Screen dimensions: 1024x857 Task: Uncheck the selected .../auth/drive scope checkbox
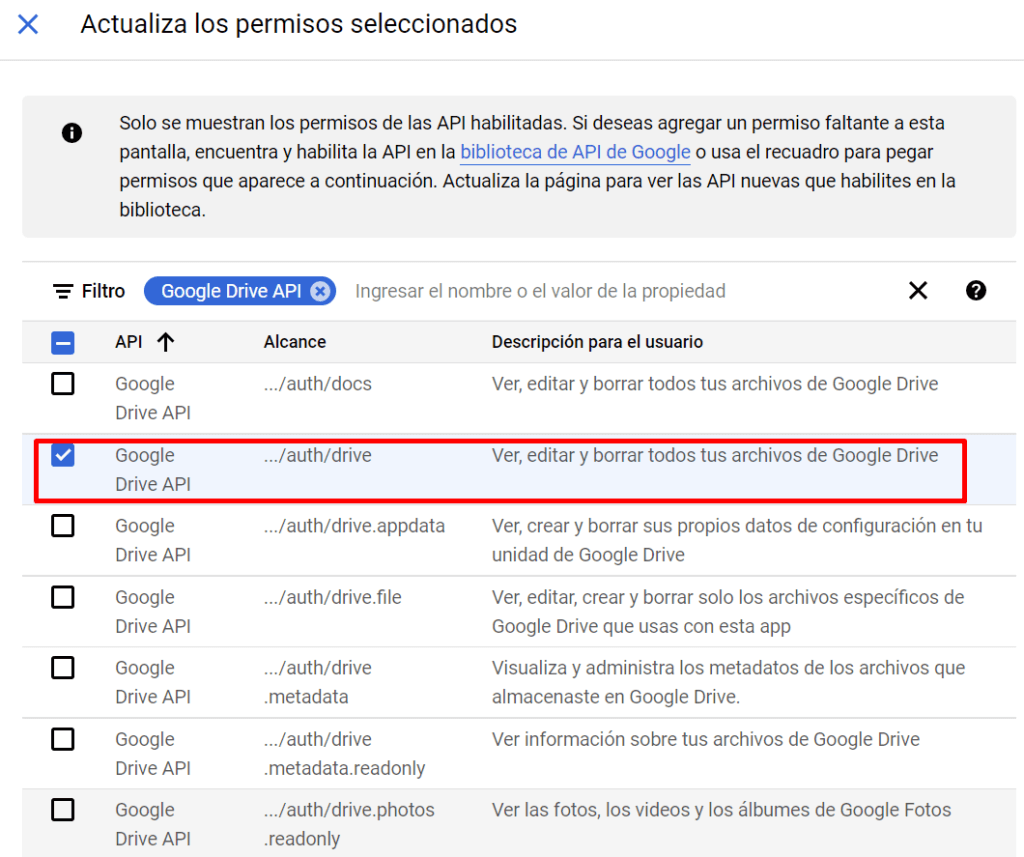63,455
